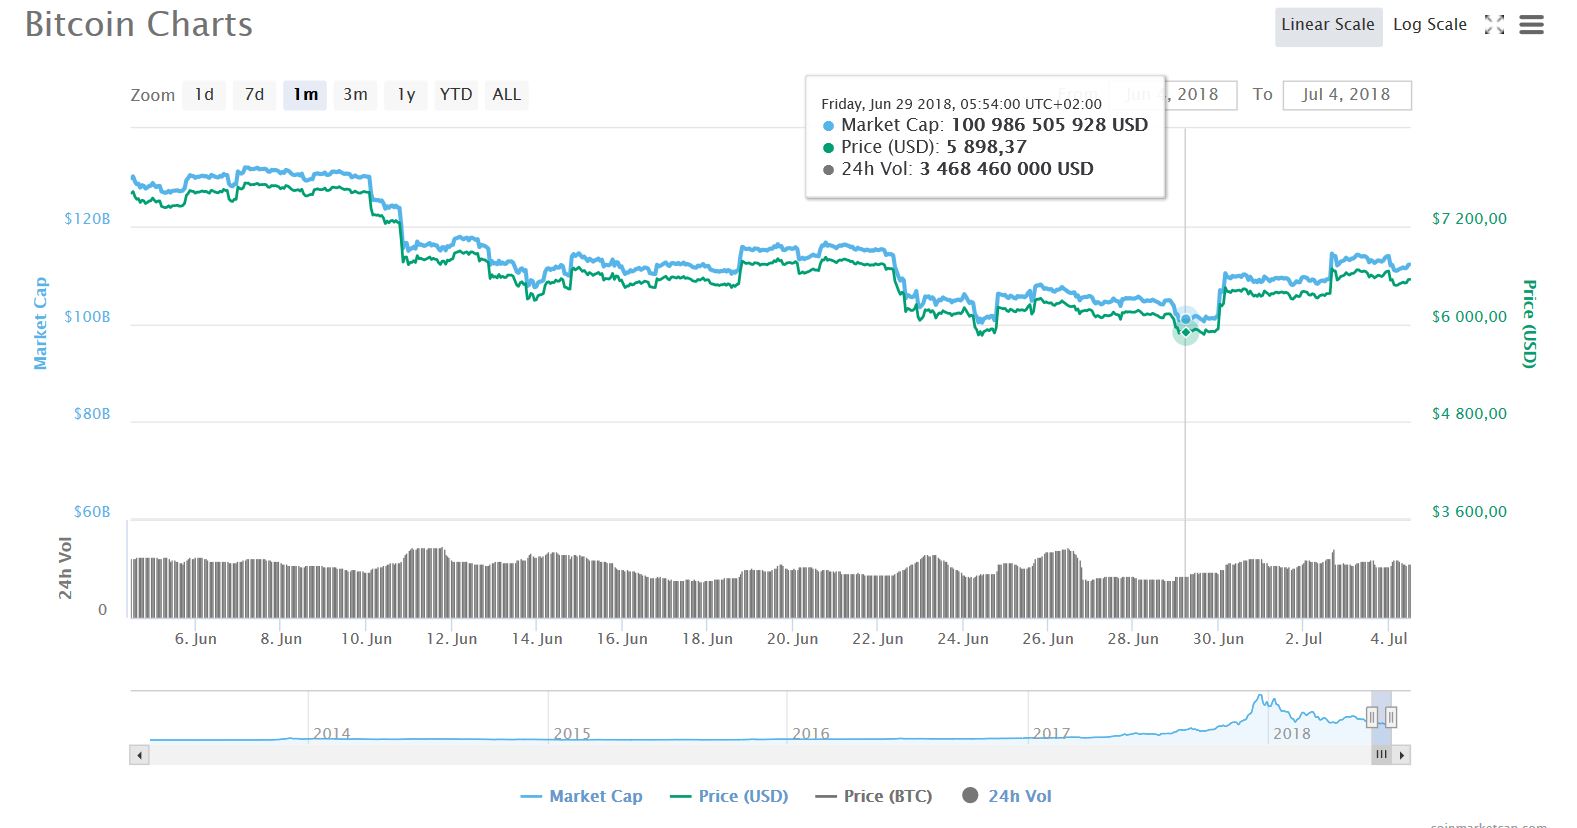Click the navigator scrollbar thumb
The width and height of the screenshot is (1577, 828).
(x=1381, y=755)
